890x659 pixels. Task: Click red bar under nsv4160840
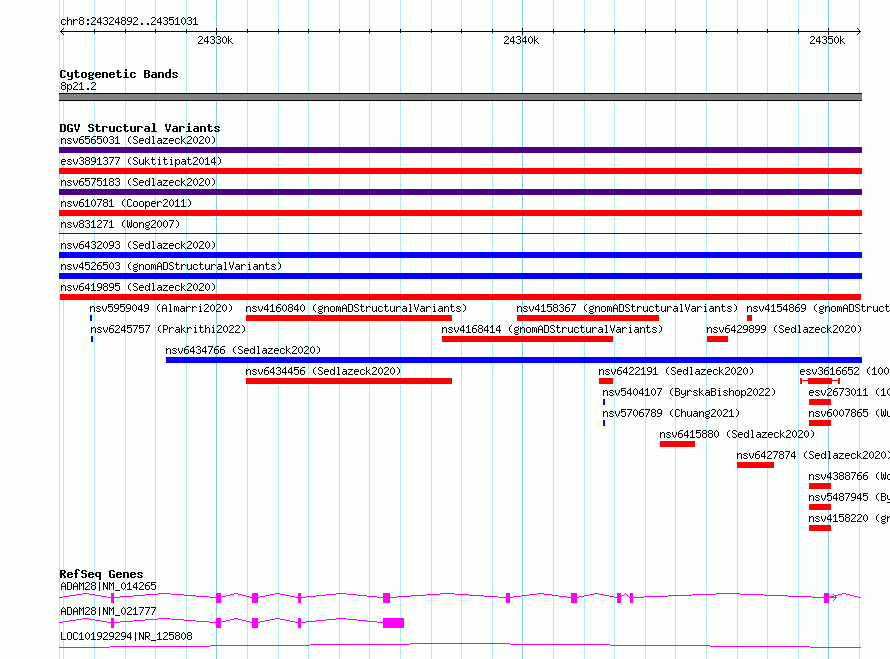point(349,318)
